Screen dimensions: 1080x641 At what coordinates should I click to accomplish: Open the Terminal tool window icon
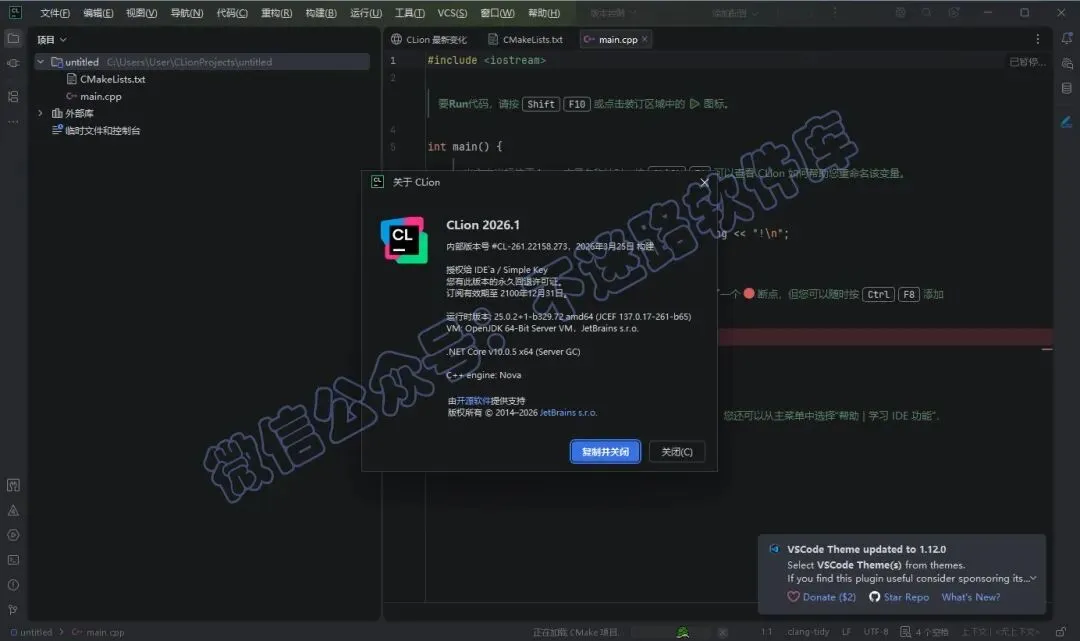tap(13, 560)
